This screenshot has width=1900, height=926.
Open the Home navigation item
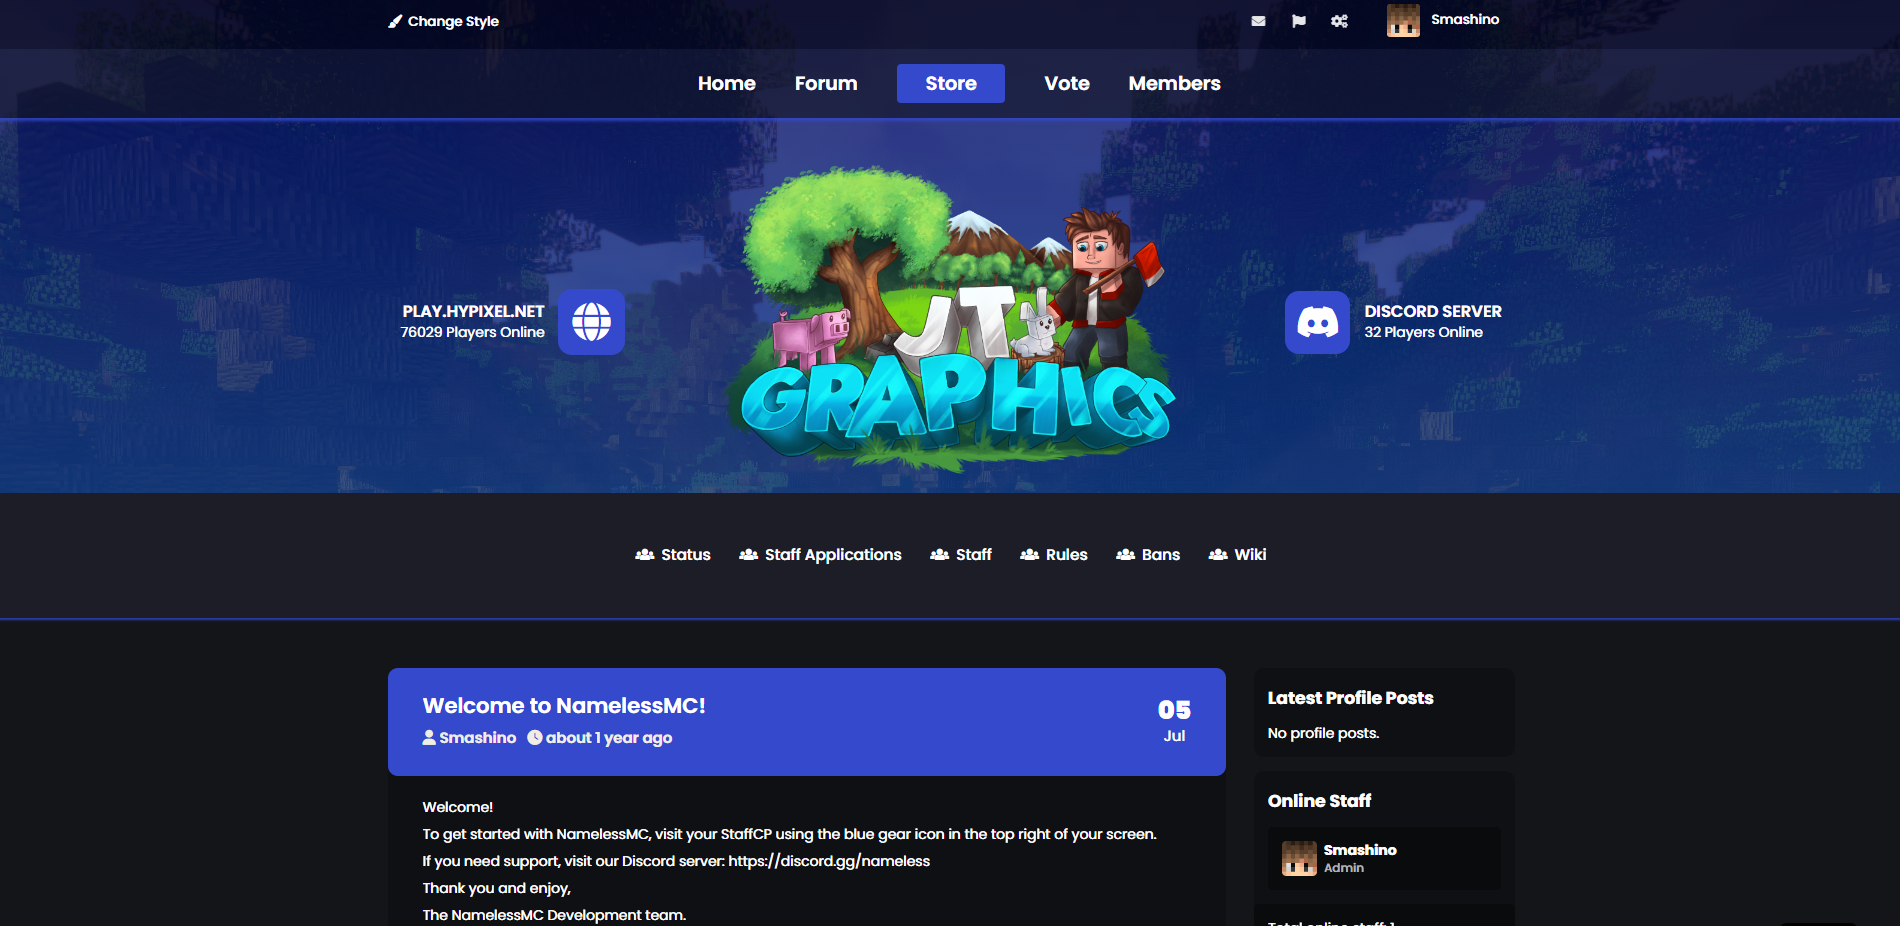pos(727,83)
